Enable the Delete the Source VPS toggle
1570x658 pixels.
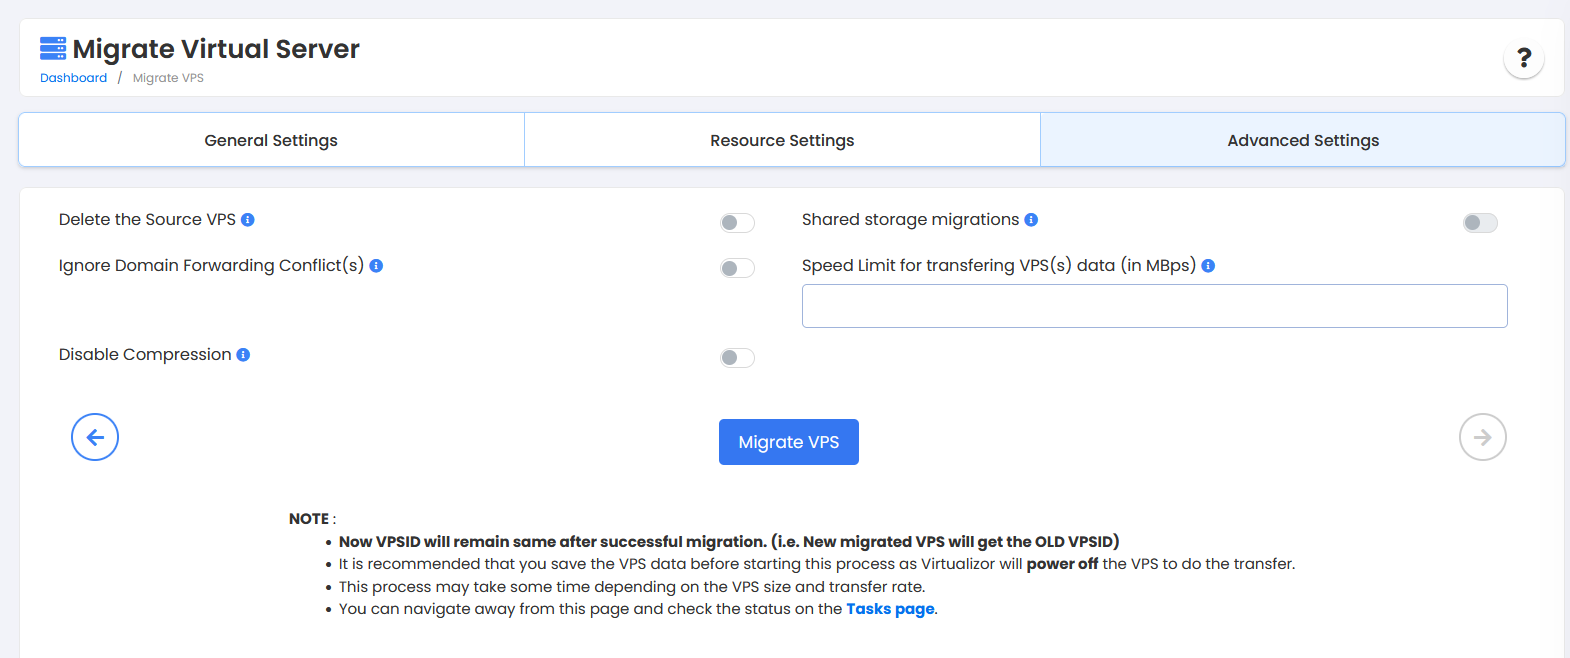point(737,223)
